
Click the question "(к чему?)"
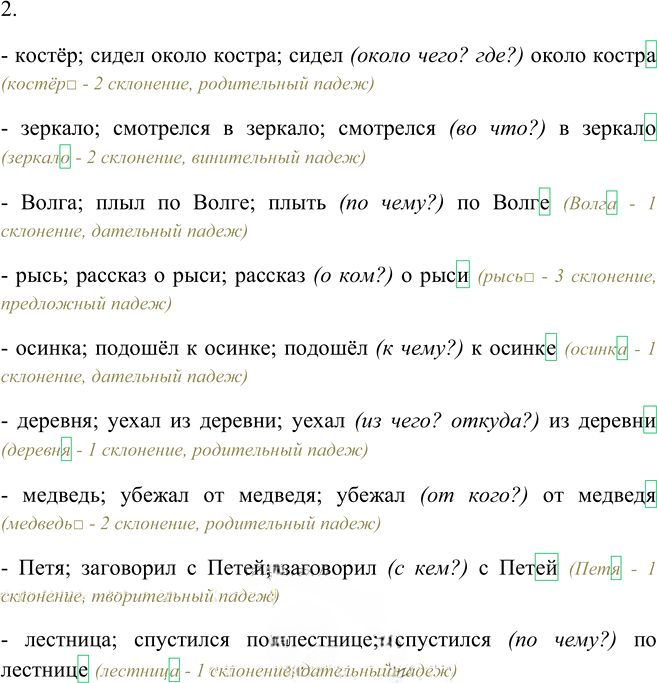point(420,348)
